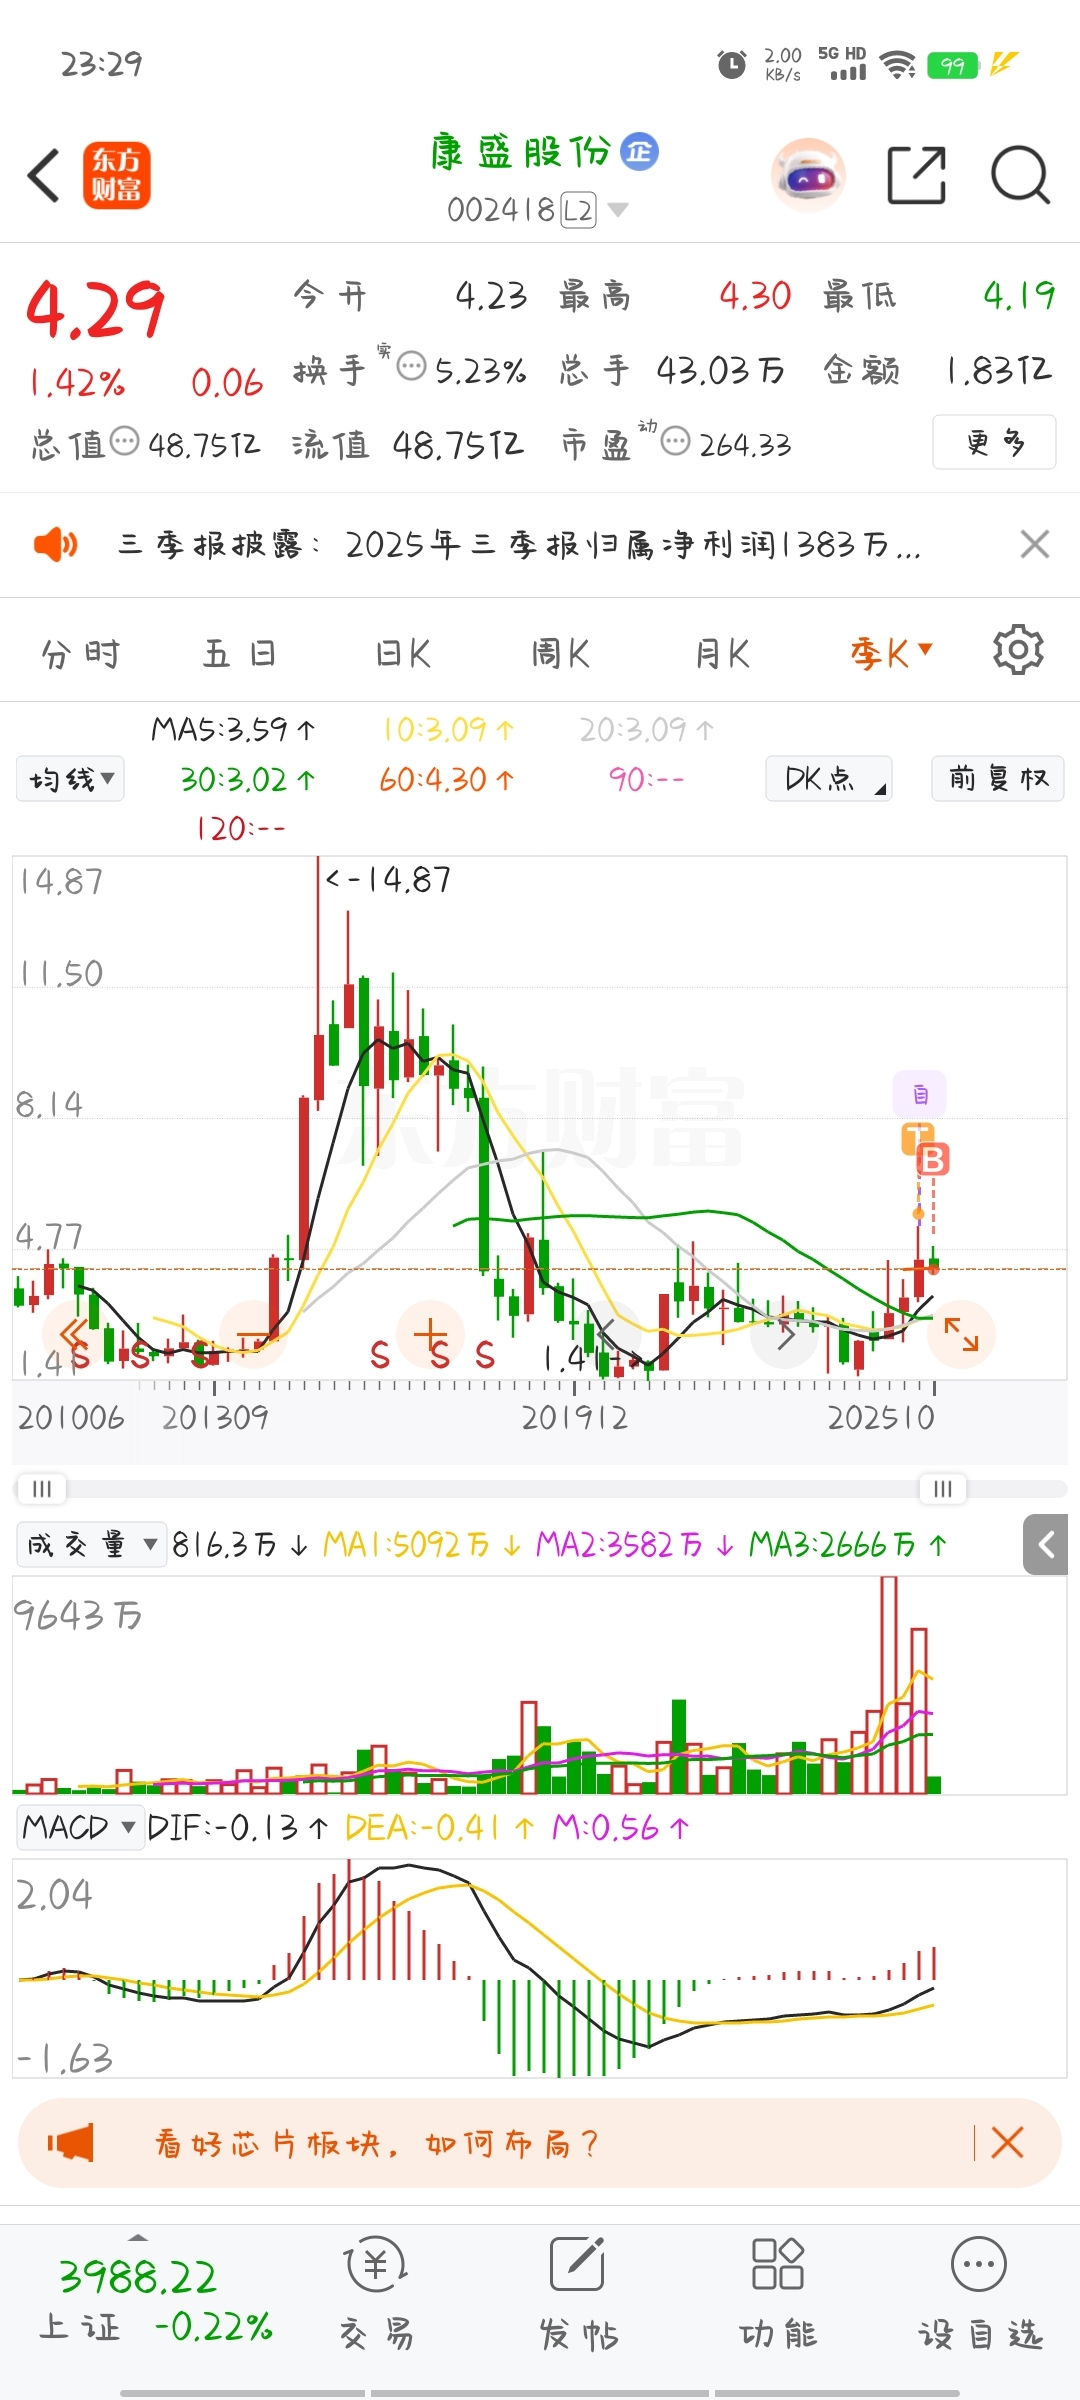Grab the left handle of chart range slider
This screenshot has height=2400, width=1080.
[41, 1489]
